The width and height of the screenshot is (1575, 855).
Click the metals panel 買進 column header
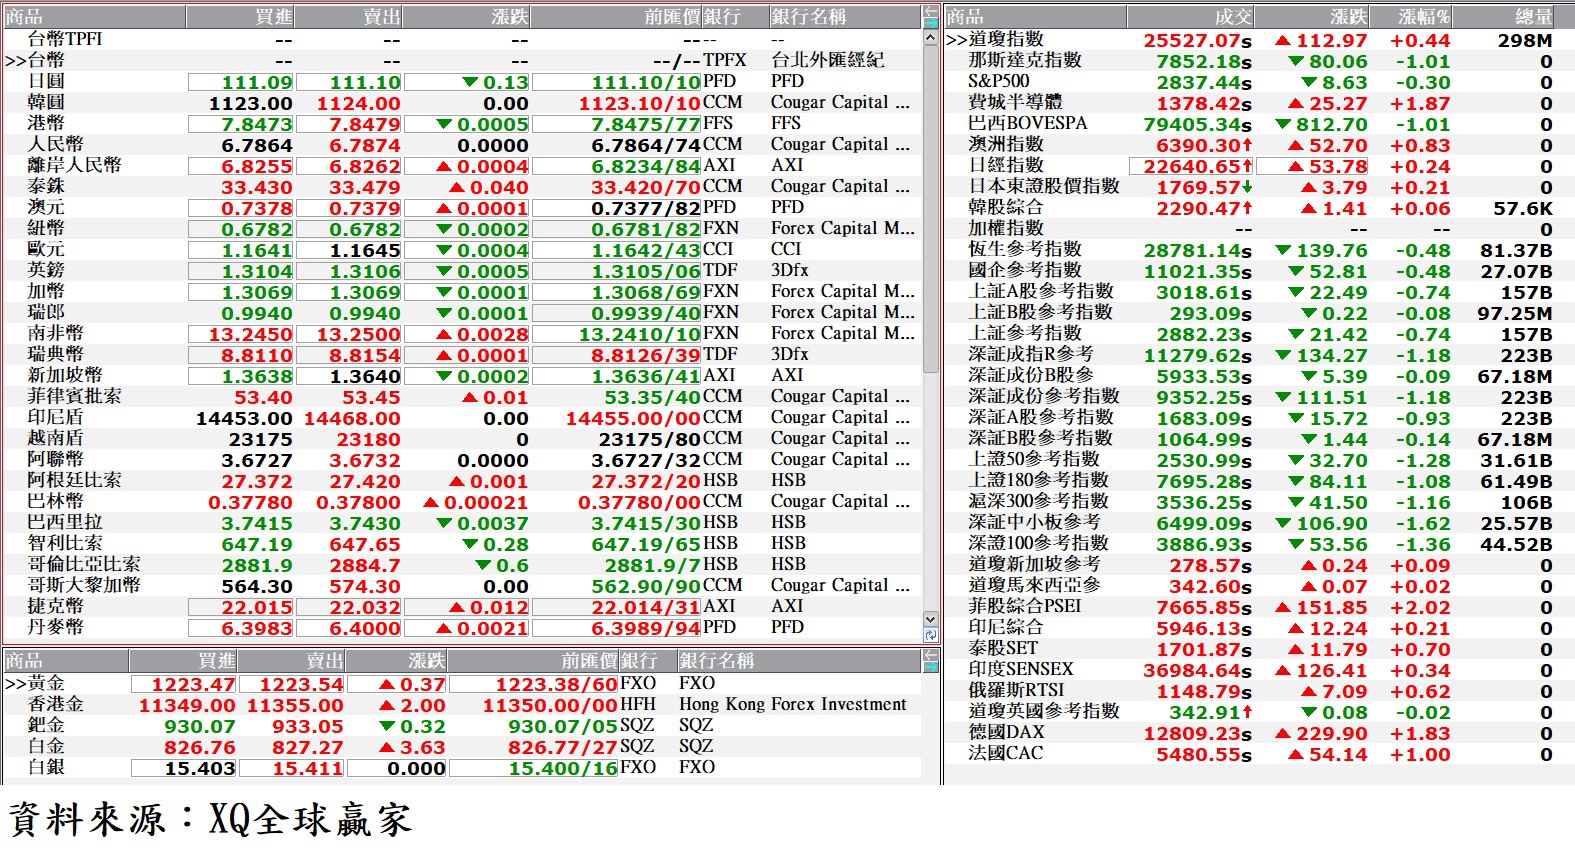click(x=183, y=661)
